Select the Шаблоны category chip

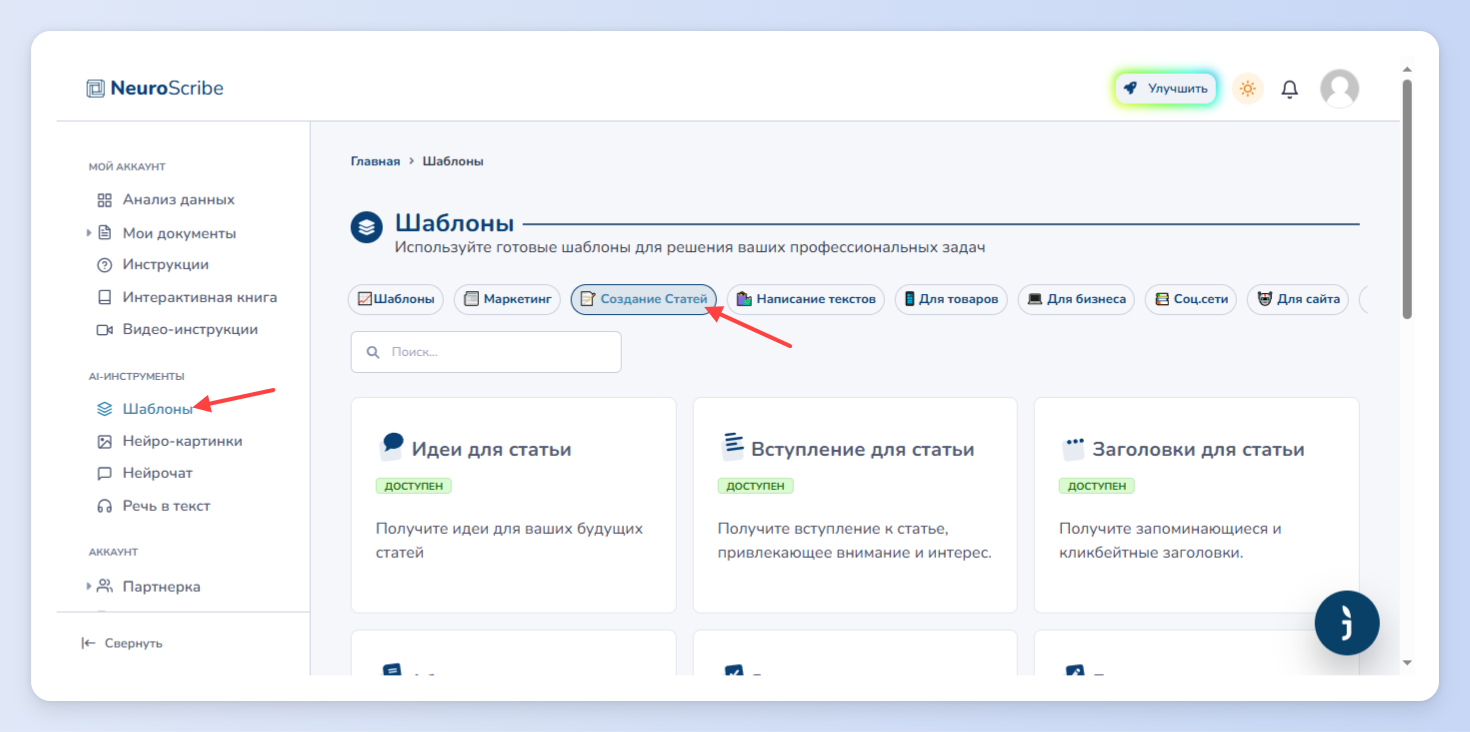pyautogui.click(x=396, y=299)
